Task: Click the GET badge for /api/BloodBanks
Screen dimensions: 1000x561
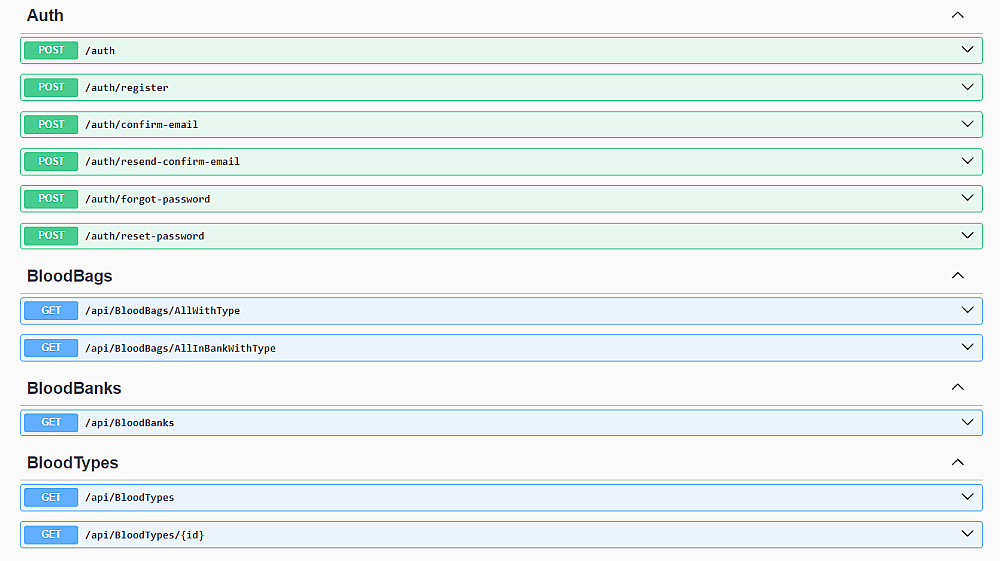Action: [x=51, y=423]
